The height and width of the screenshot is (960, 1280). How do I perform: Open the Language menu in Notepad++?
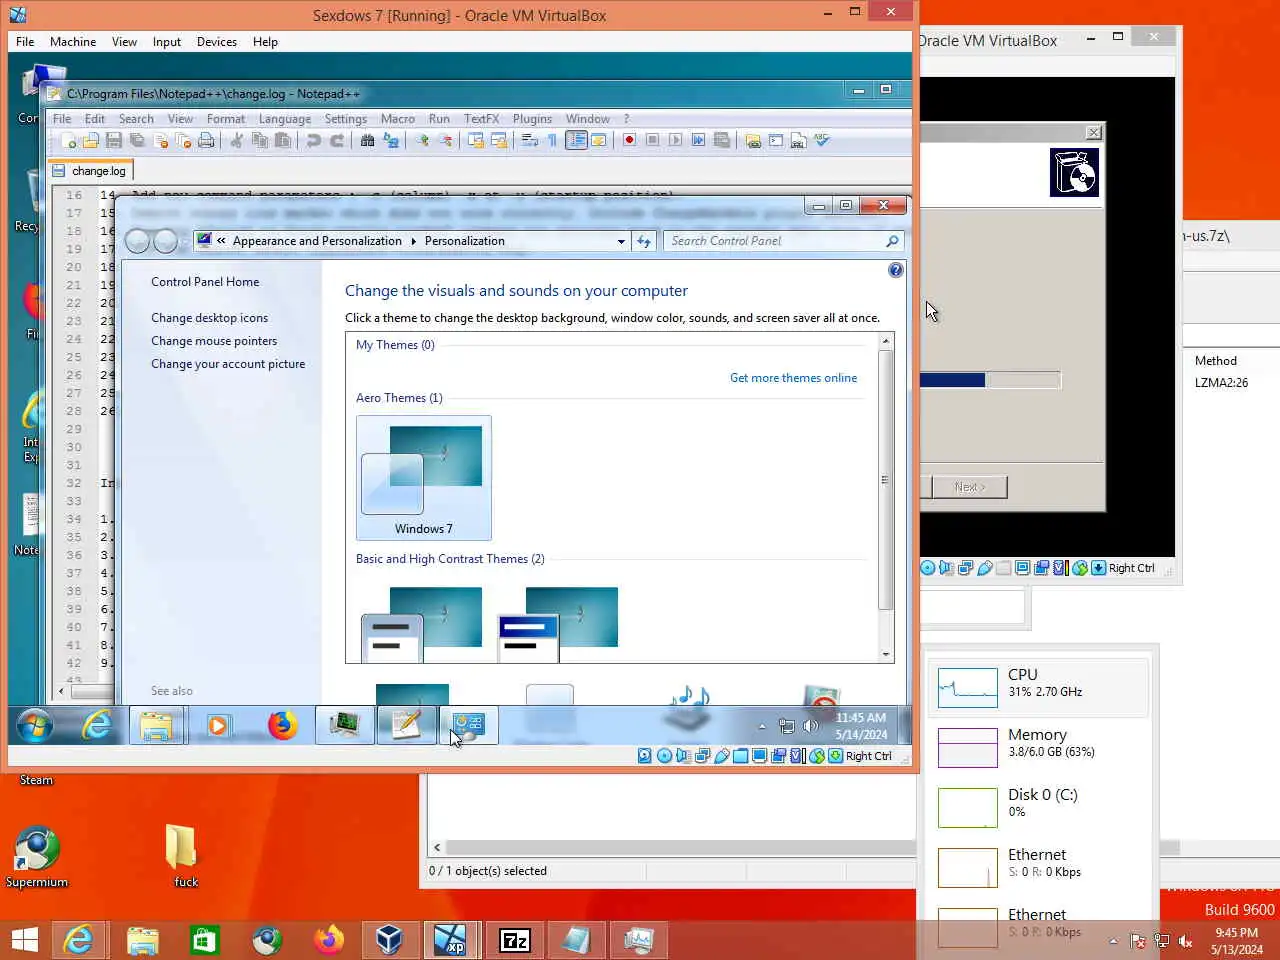[x=285, y=119]
